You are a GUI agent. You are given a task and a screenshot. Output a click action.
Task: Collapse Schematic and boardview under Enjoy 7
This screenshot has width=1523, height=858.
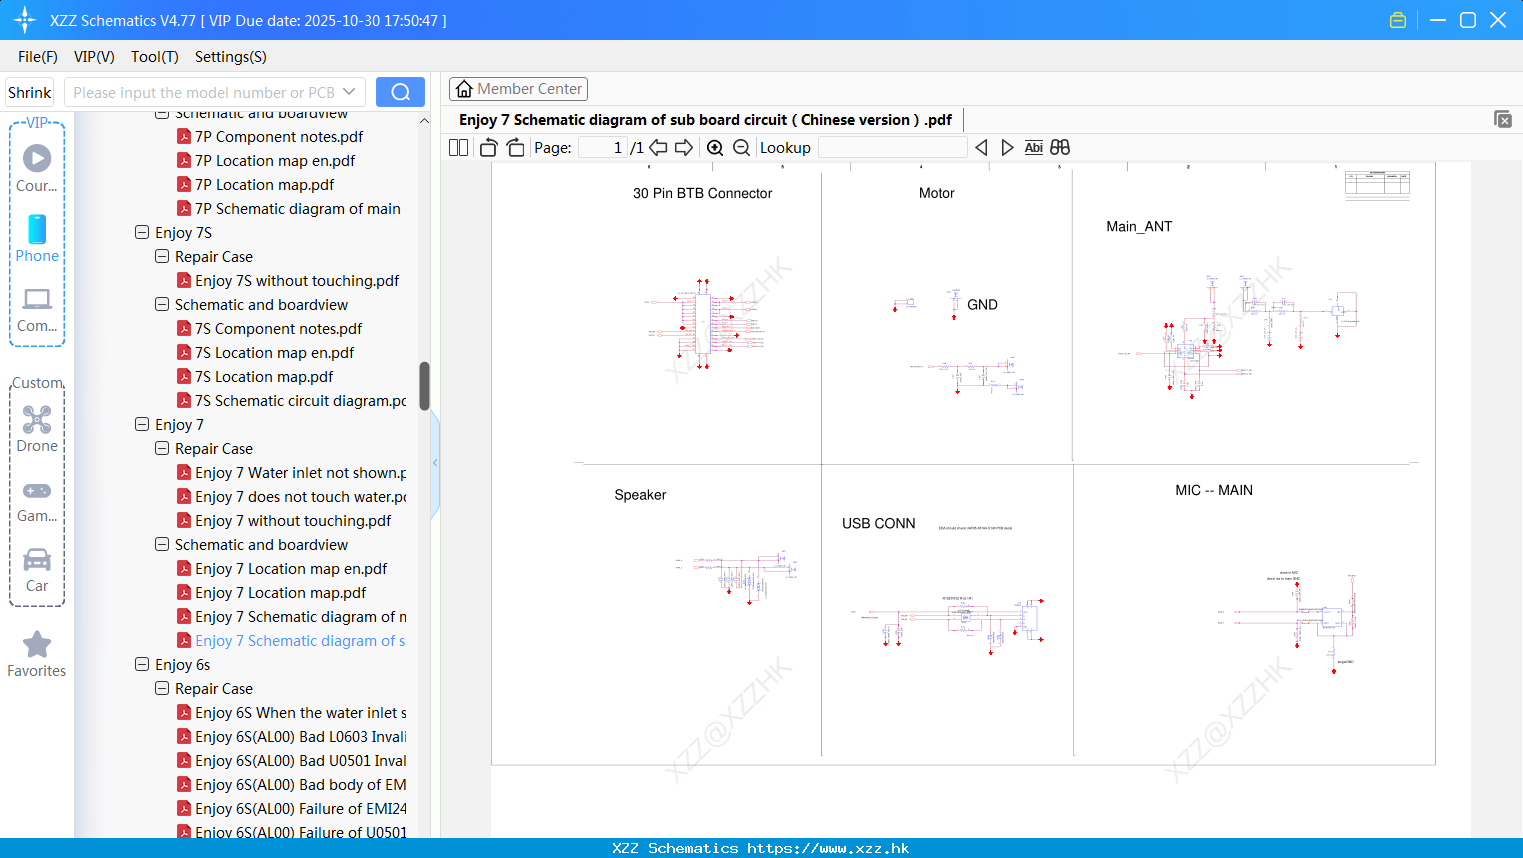click(x=162, y=544)
